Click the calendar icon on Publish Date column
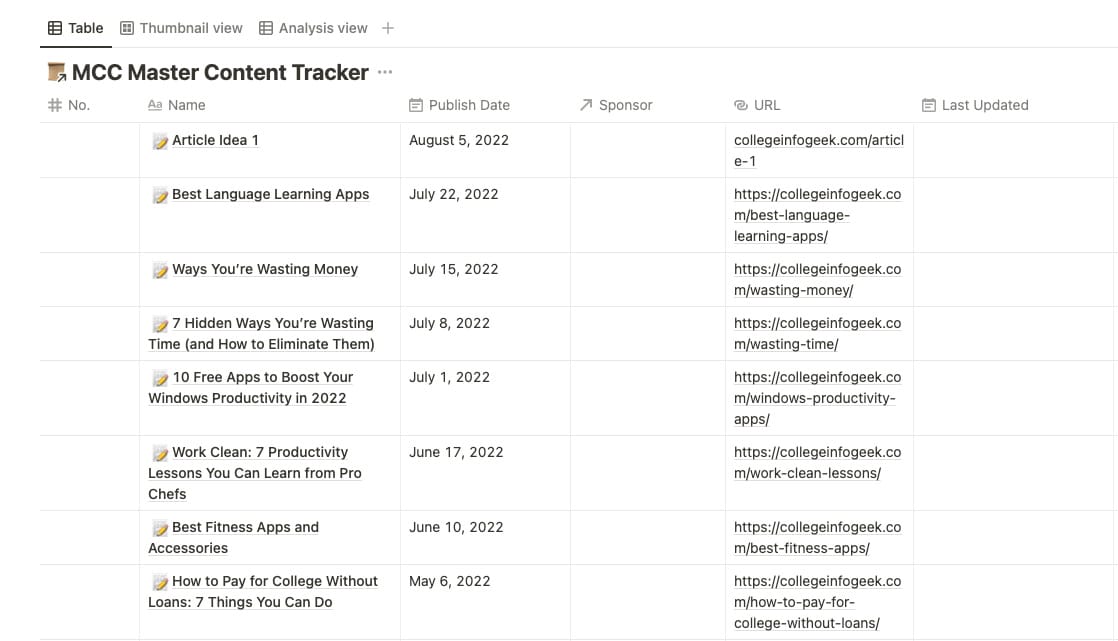 tap(415, 105)
